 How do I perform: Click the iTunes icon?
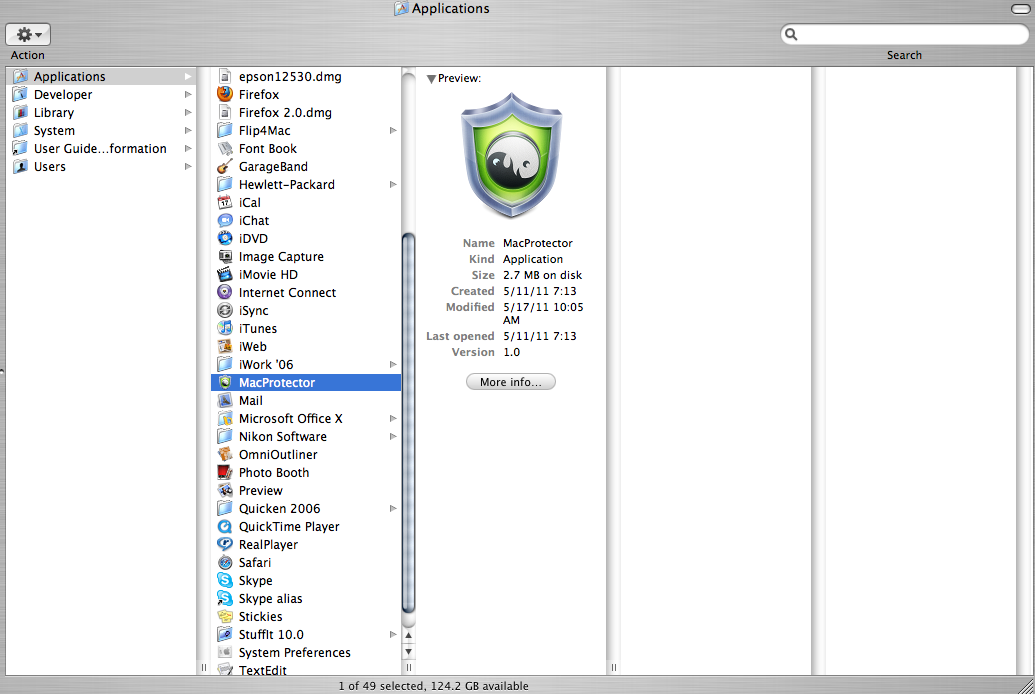[225, 328]
